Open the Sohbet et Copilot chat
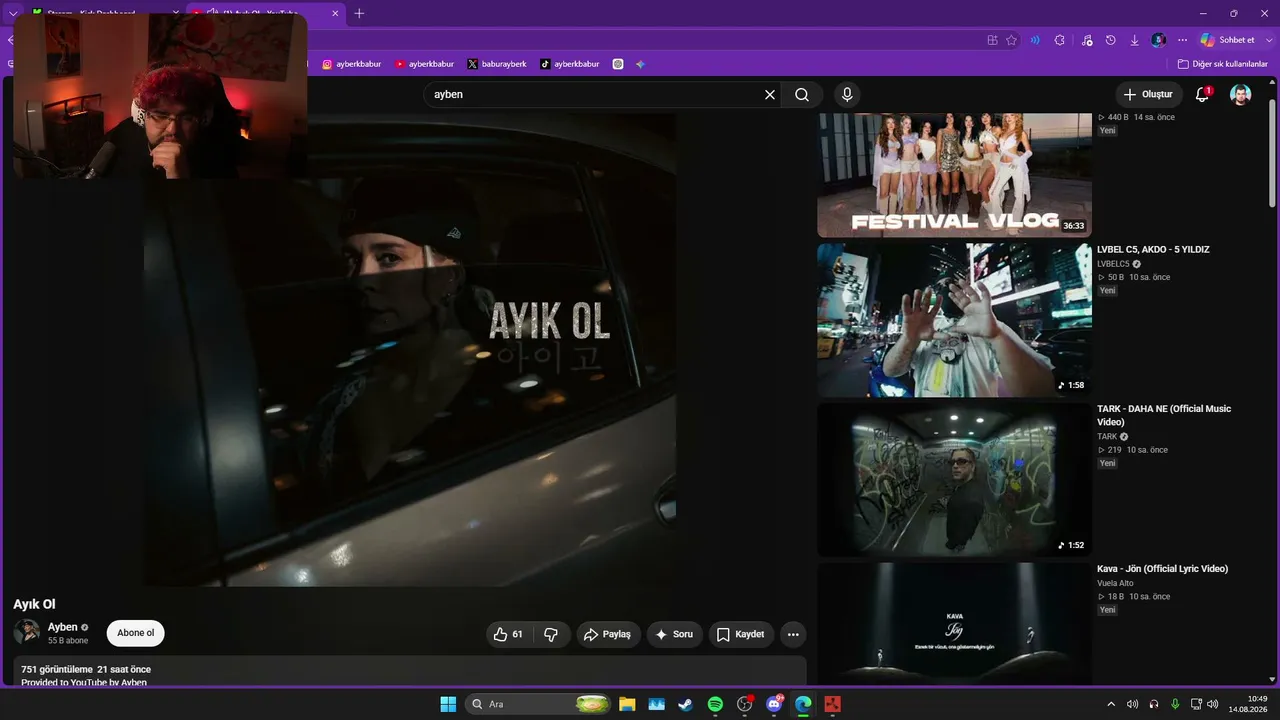 pos(1227,40)
